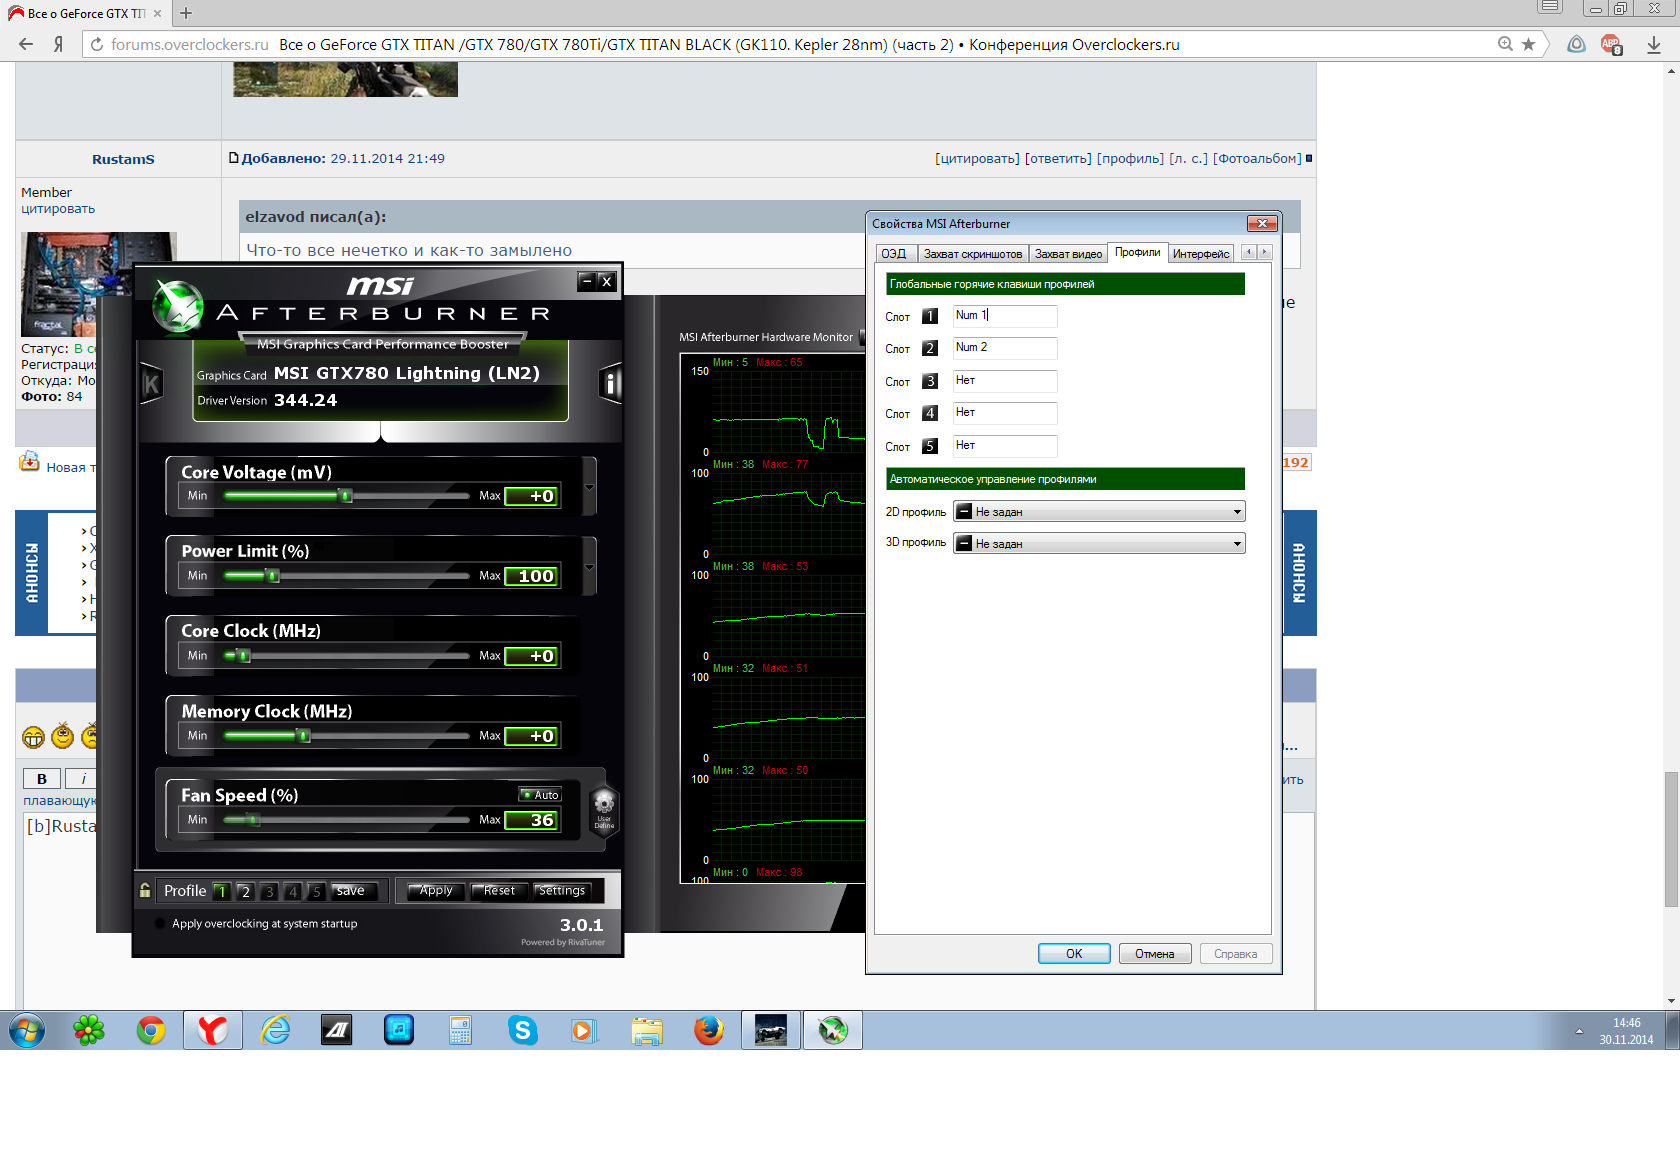Viewport: 1680px width, 1167px height.
Task: Open Firefox from the taskbar
Action: click(709, 1030)
